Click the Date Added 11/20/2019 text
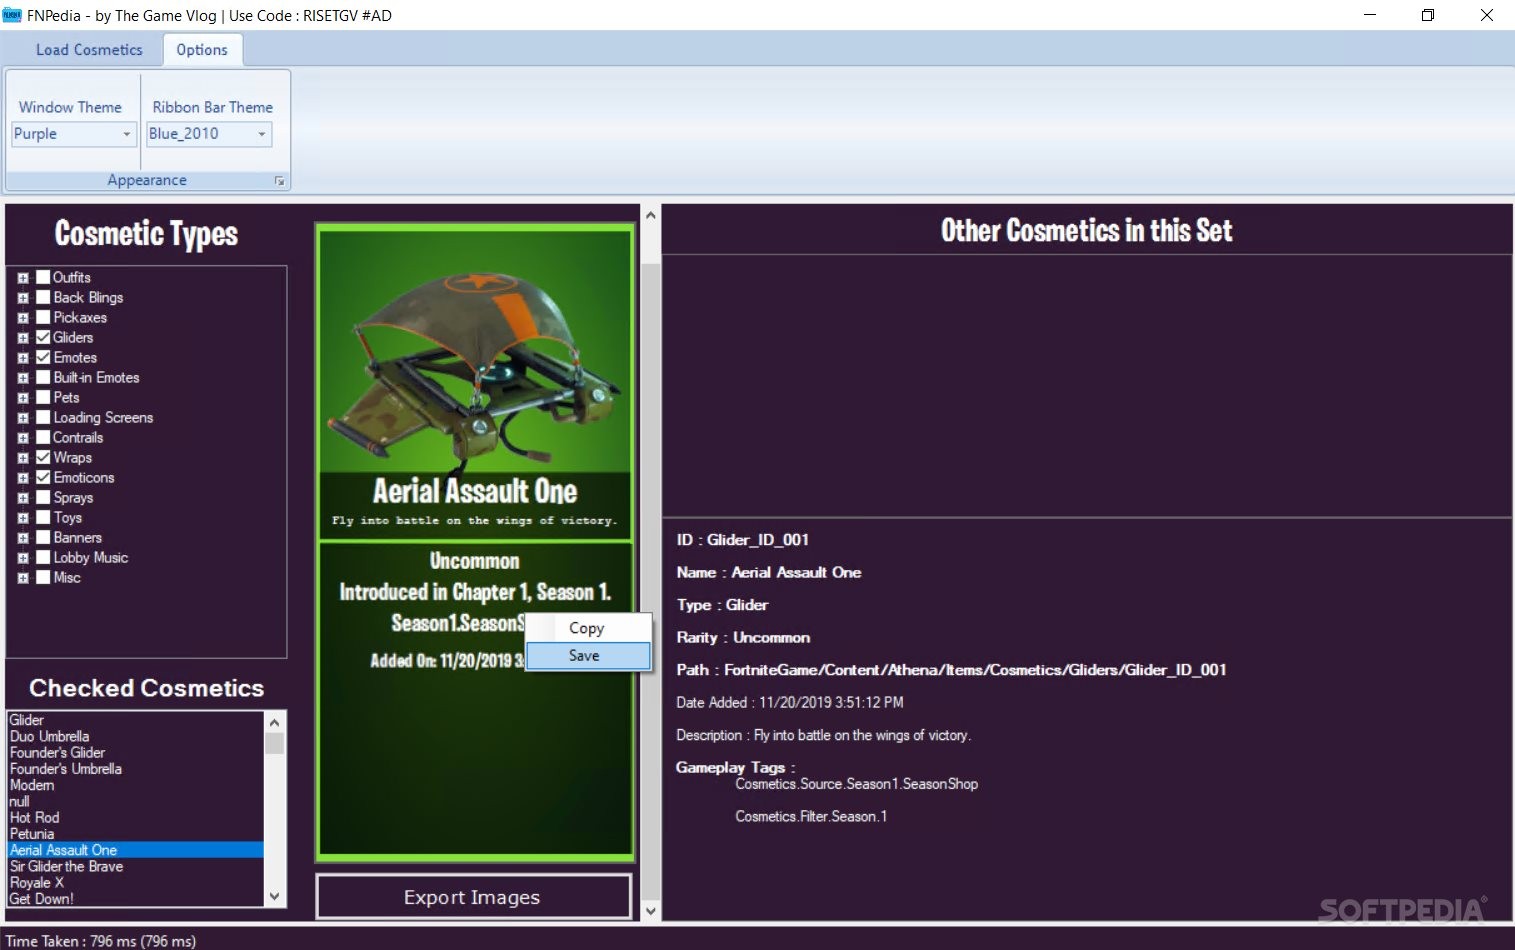 790,703
